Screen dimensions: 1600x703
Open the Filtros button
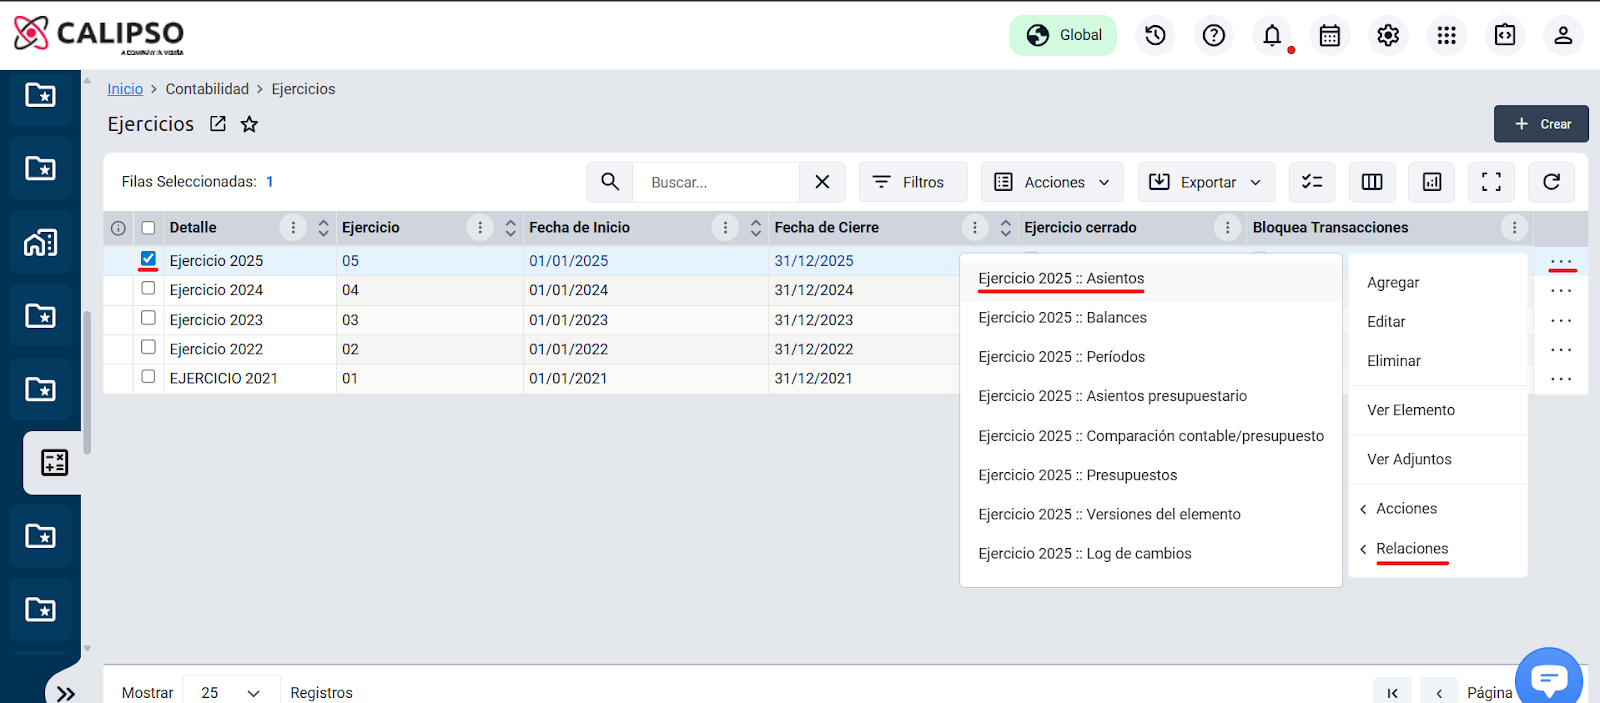912,182
